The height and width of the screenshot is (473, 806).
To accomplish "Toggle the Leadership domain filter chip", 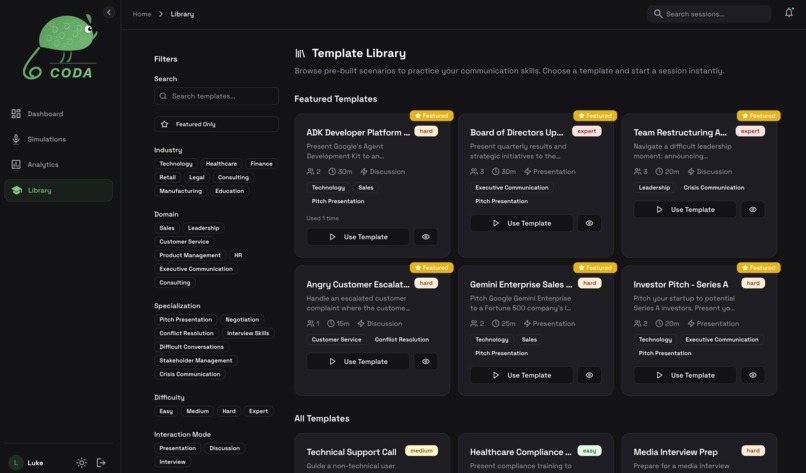I will (203, 228).
